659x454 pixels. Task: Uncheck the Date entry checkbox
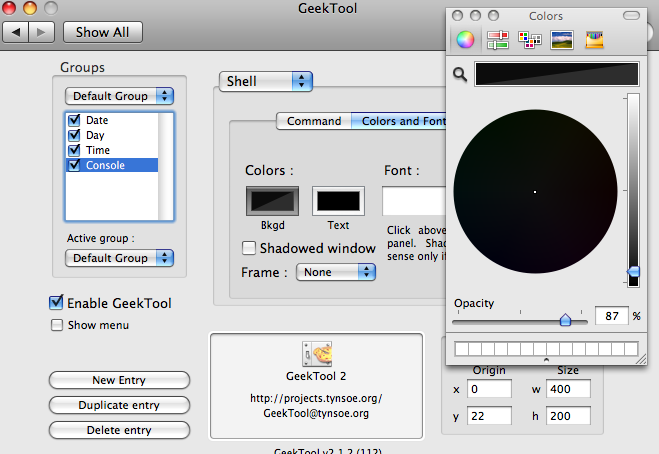(74, 120)
